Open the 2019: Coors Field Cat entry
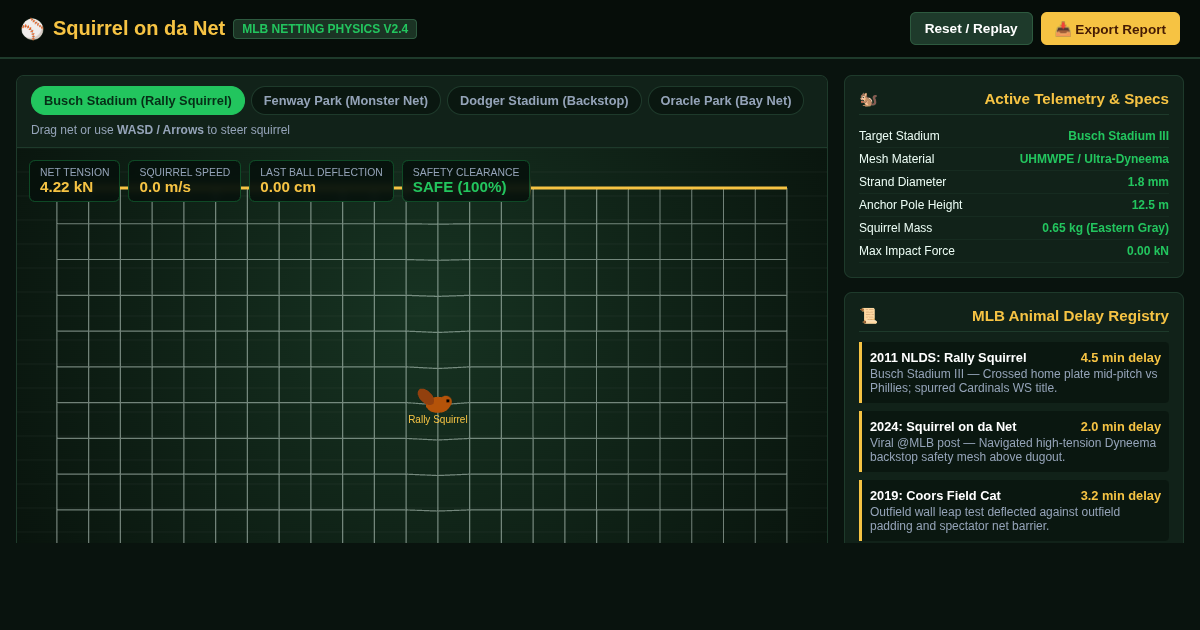The width and height of the screenshot is (1200, 630). pos(1014,510)
